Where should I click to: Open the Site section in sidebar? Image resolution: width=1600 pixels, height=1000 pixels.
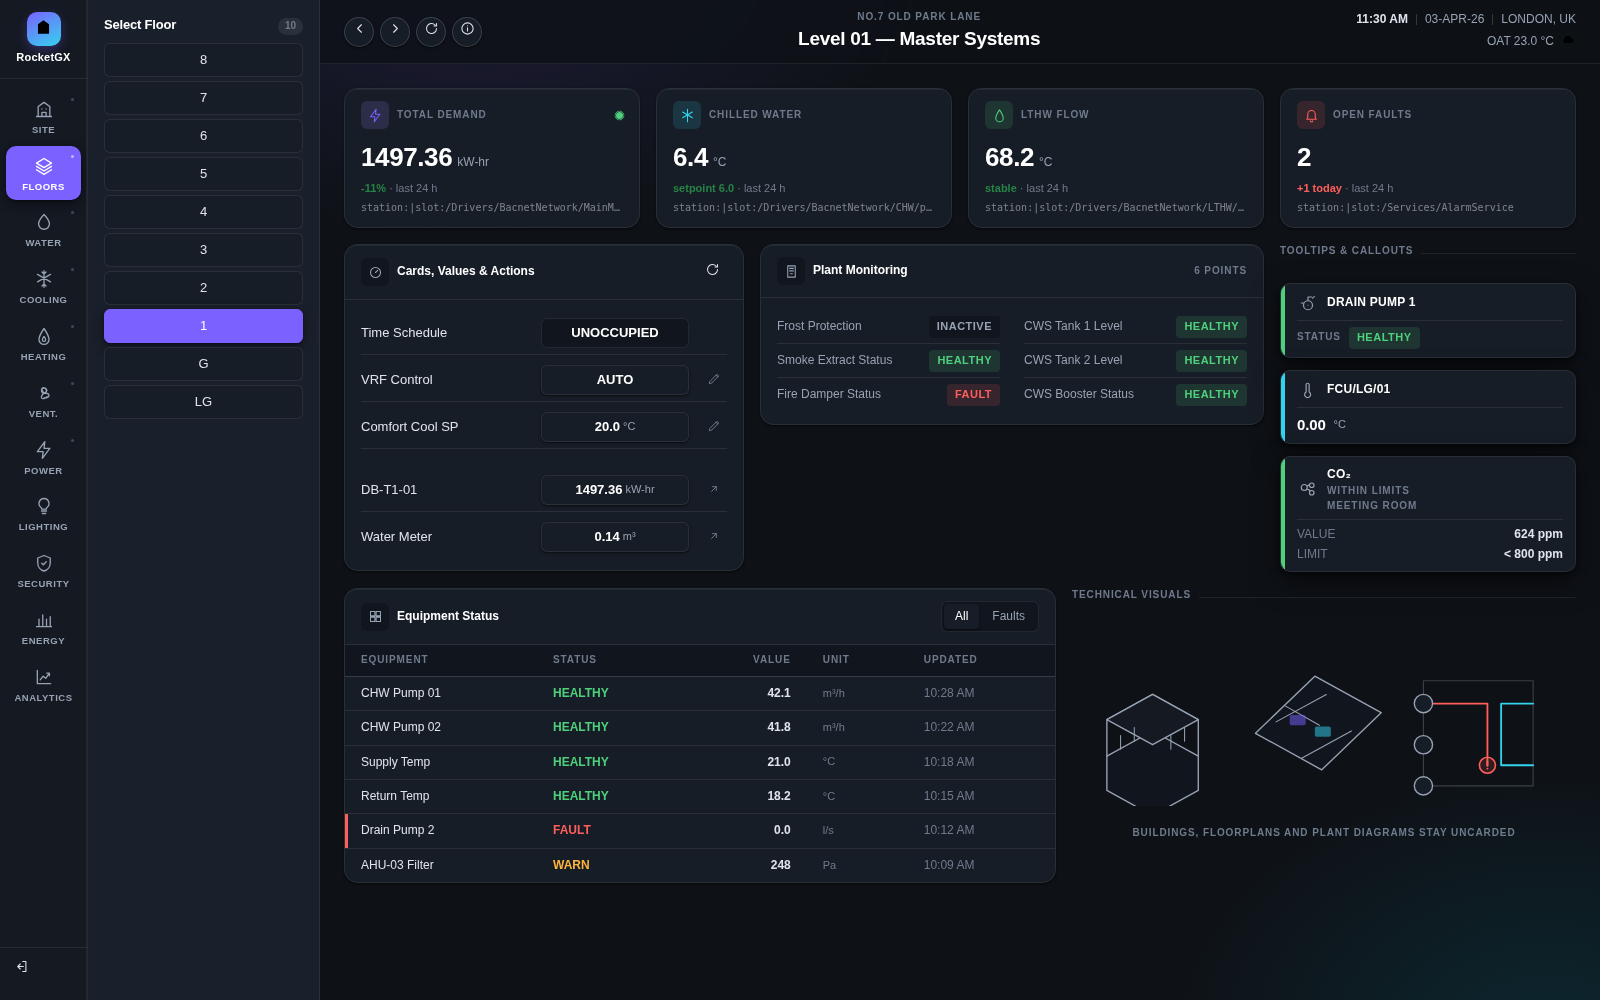pyautogui.click(x=43, y=117)
